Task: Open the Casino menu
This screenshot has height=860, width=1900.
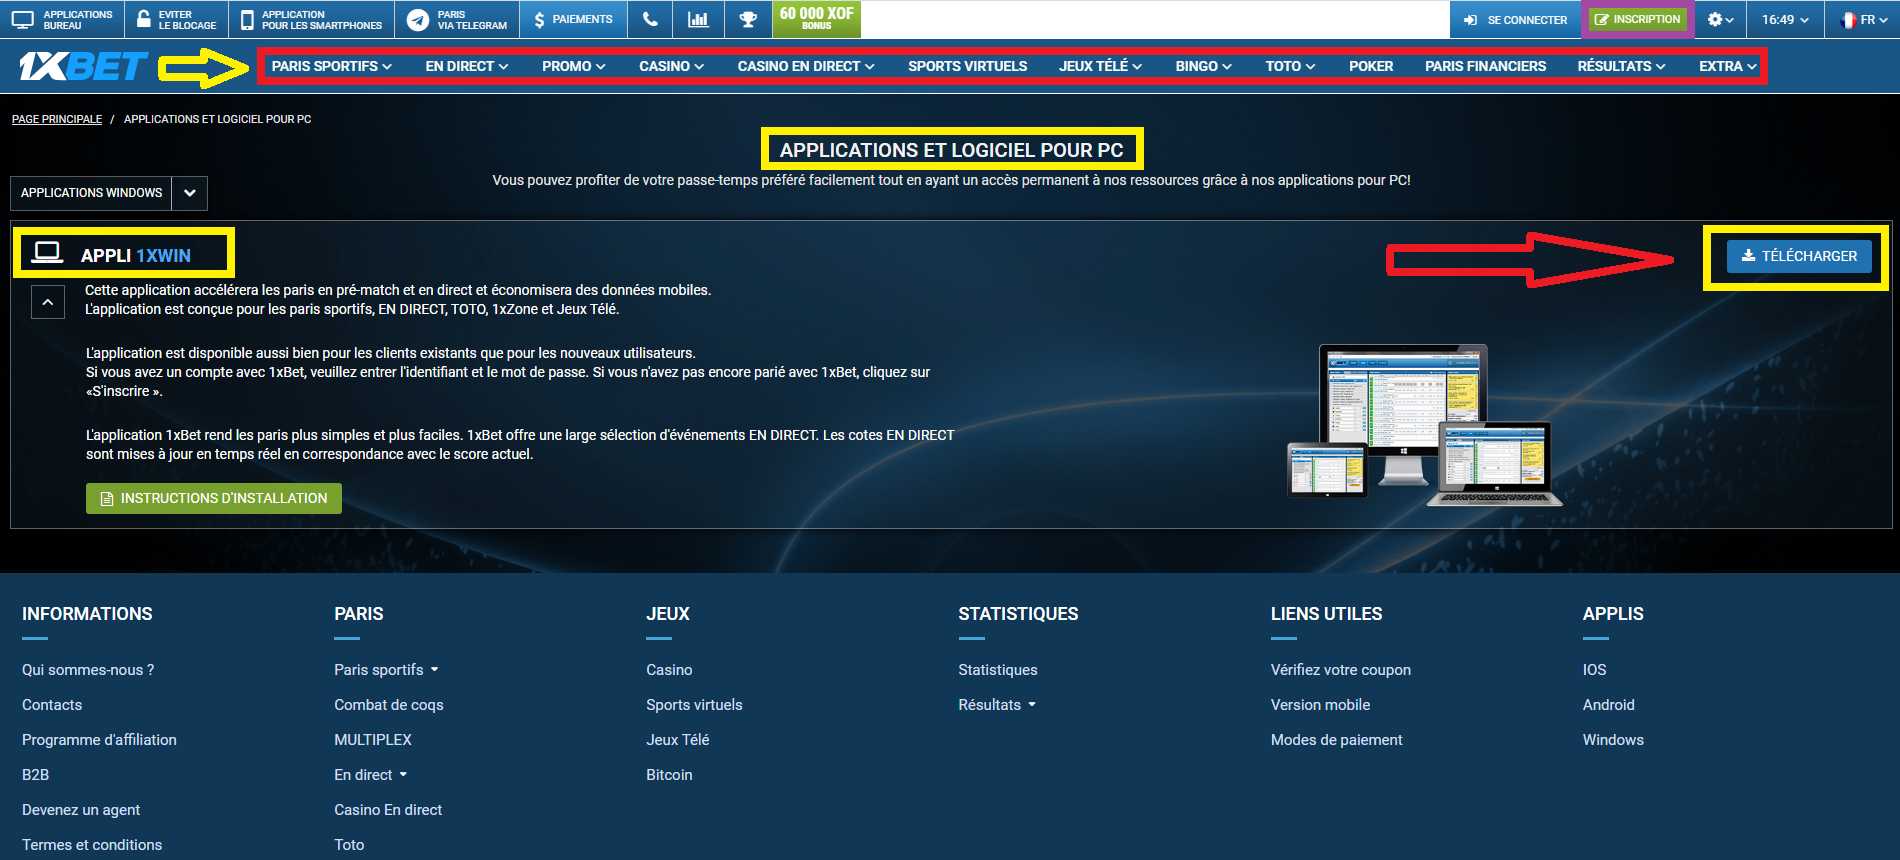Action: pos(672,66)
